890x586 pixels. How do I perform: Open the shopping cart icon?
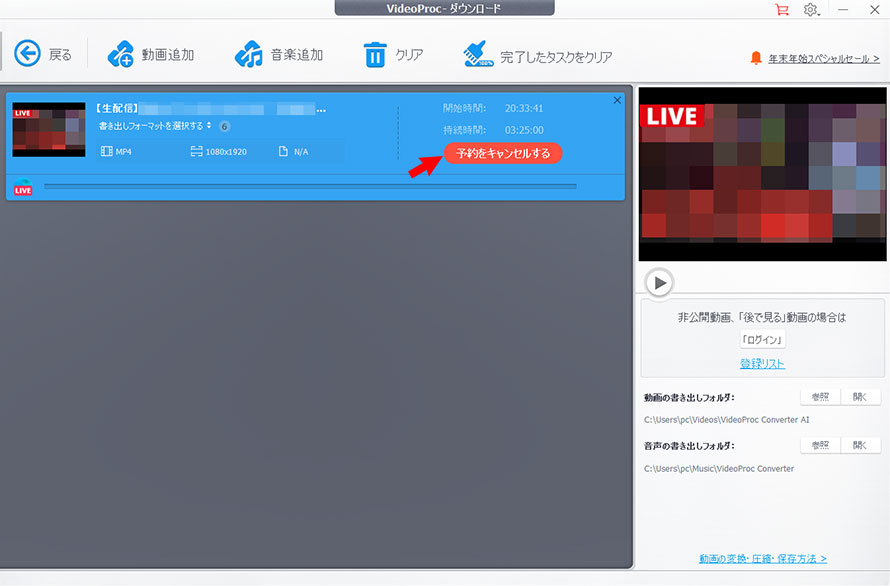click(x=782, y=9)
